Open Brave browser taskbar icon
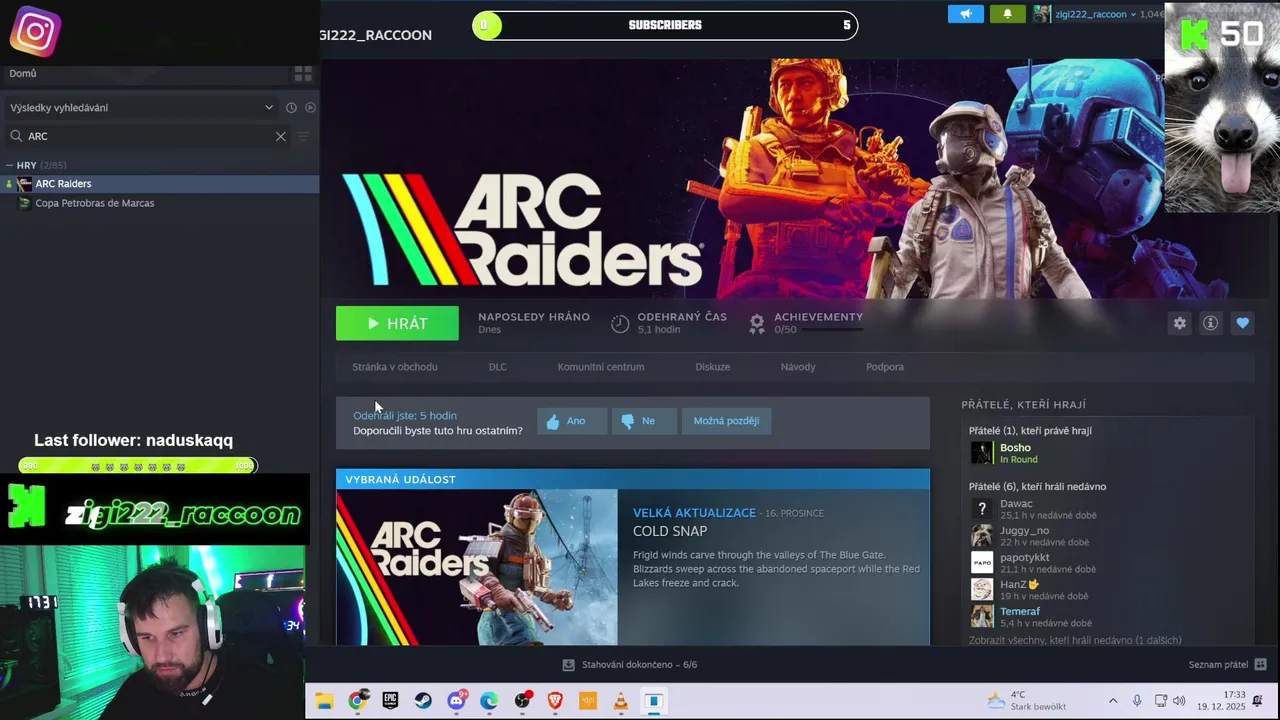Viewport: 1280px width, 720px height. 555,701
